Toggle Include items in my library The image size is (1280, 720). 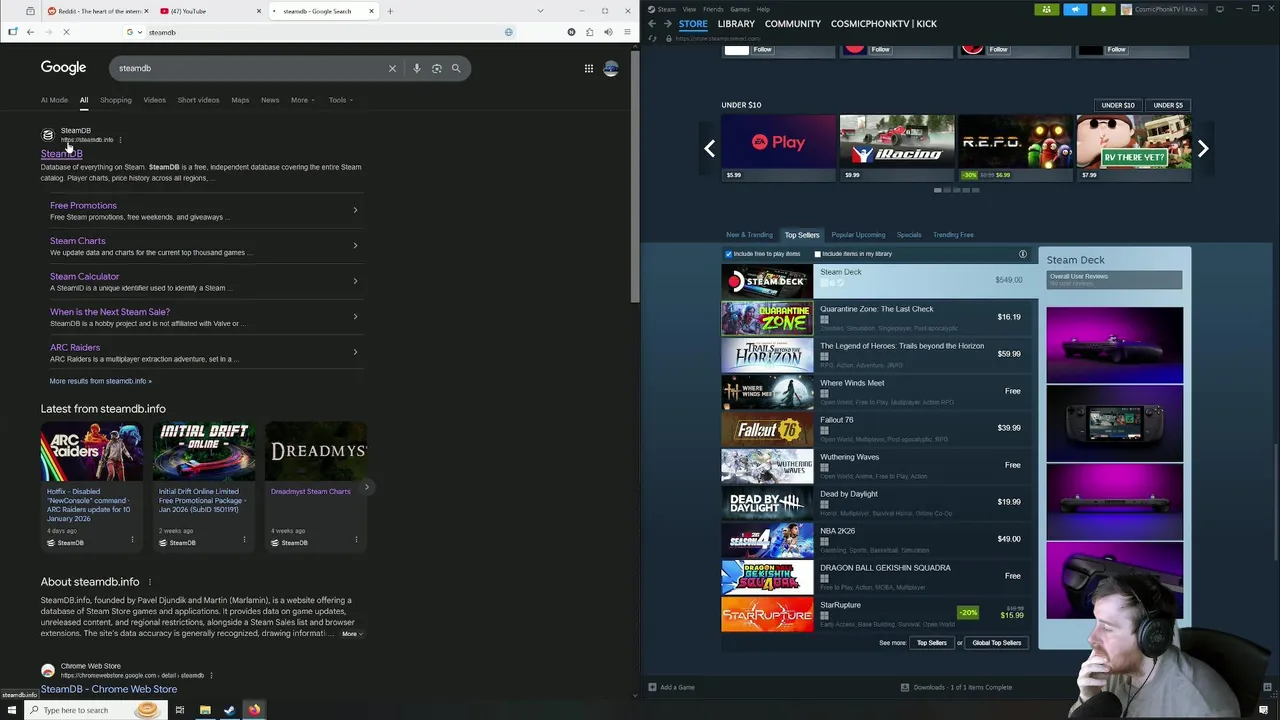(x=817, y=254)
